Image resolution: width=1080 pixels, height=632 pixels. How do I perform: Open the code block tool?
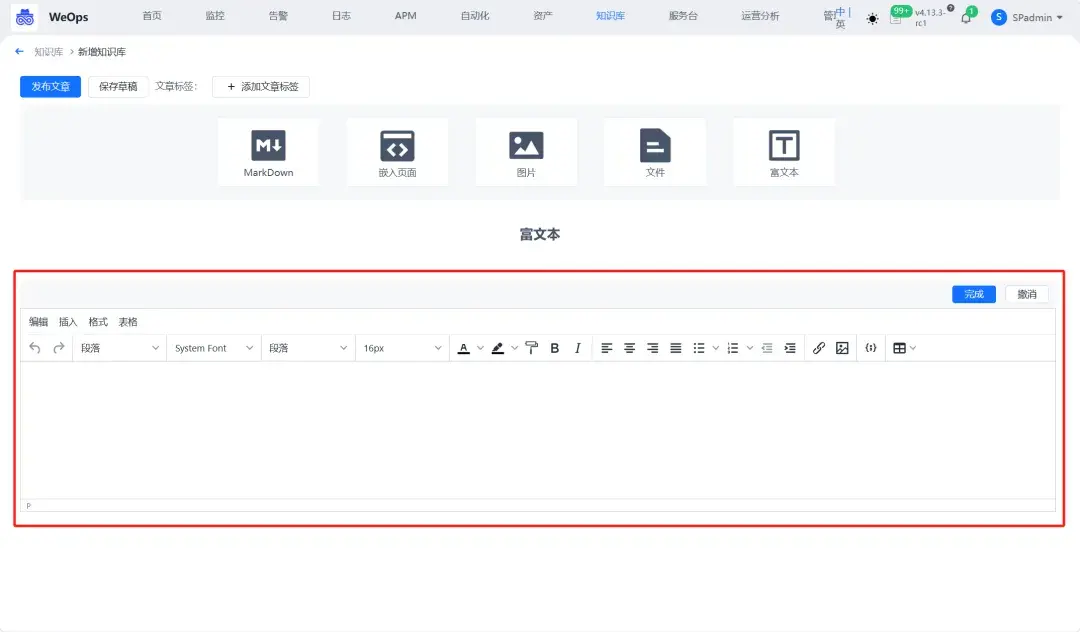pyautogui.click(x=870, y=347)
